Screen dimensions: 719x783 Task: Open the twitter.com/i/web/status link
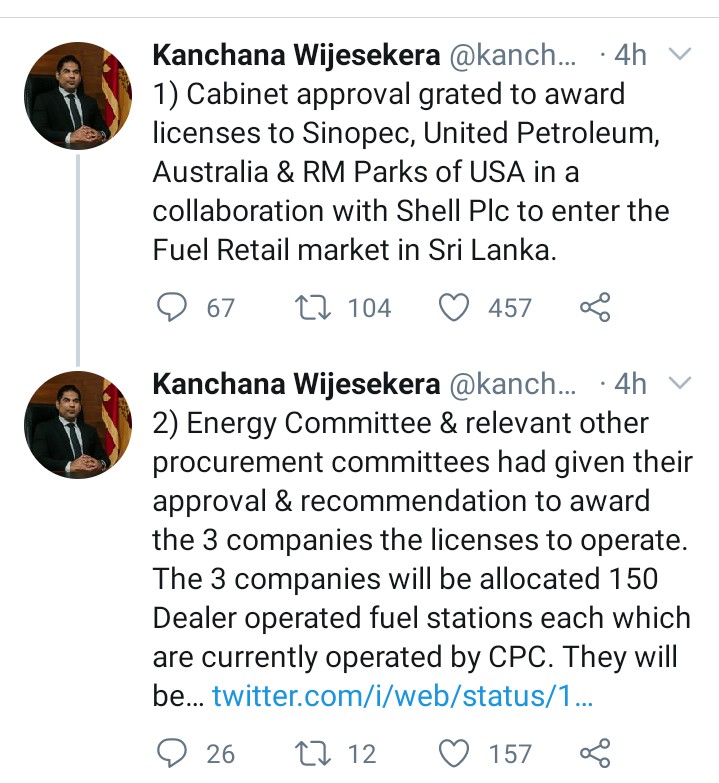402,696
